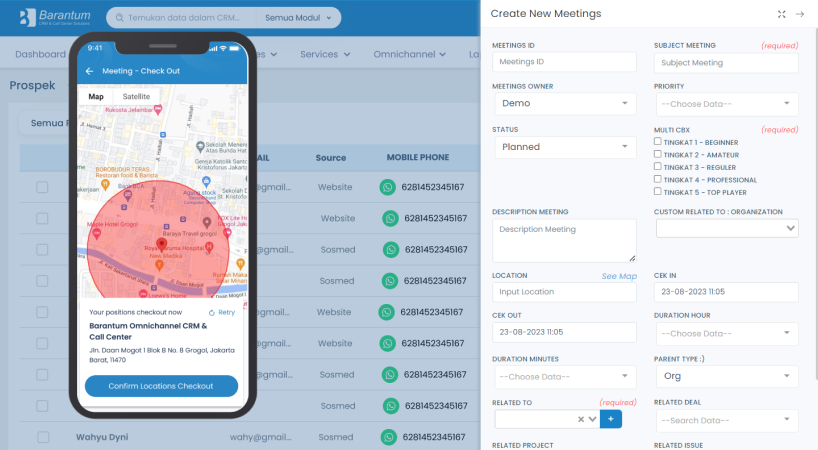Viewport: 818px width, 450px height.
Task: Open the Parent Type Org dropdown
Action: point(727,376)
